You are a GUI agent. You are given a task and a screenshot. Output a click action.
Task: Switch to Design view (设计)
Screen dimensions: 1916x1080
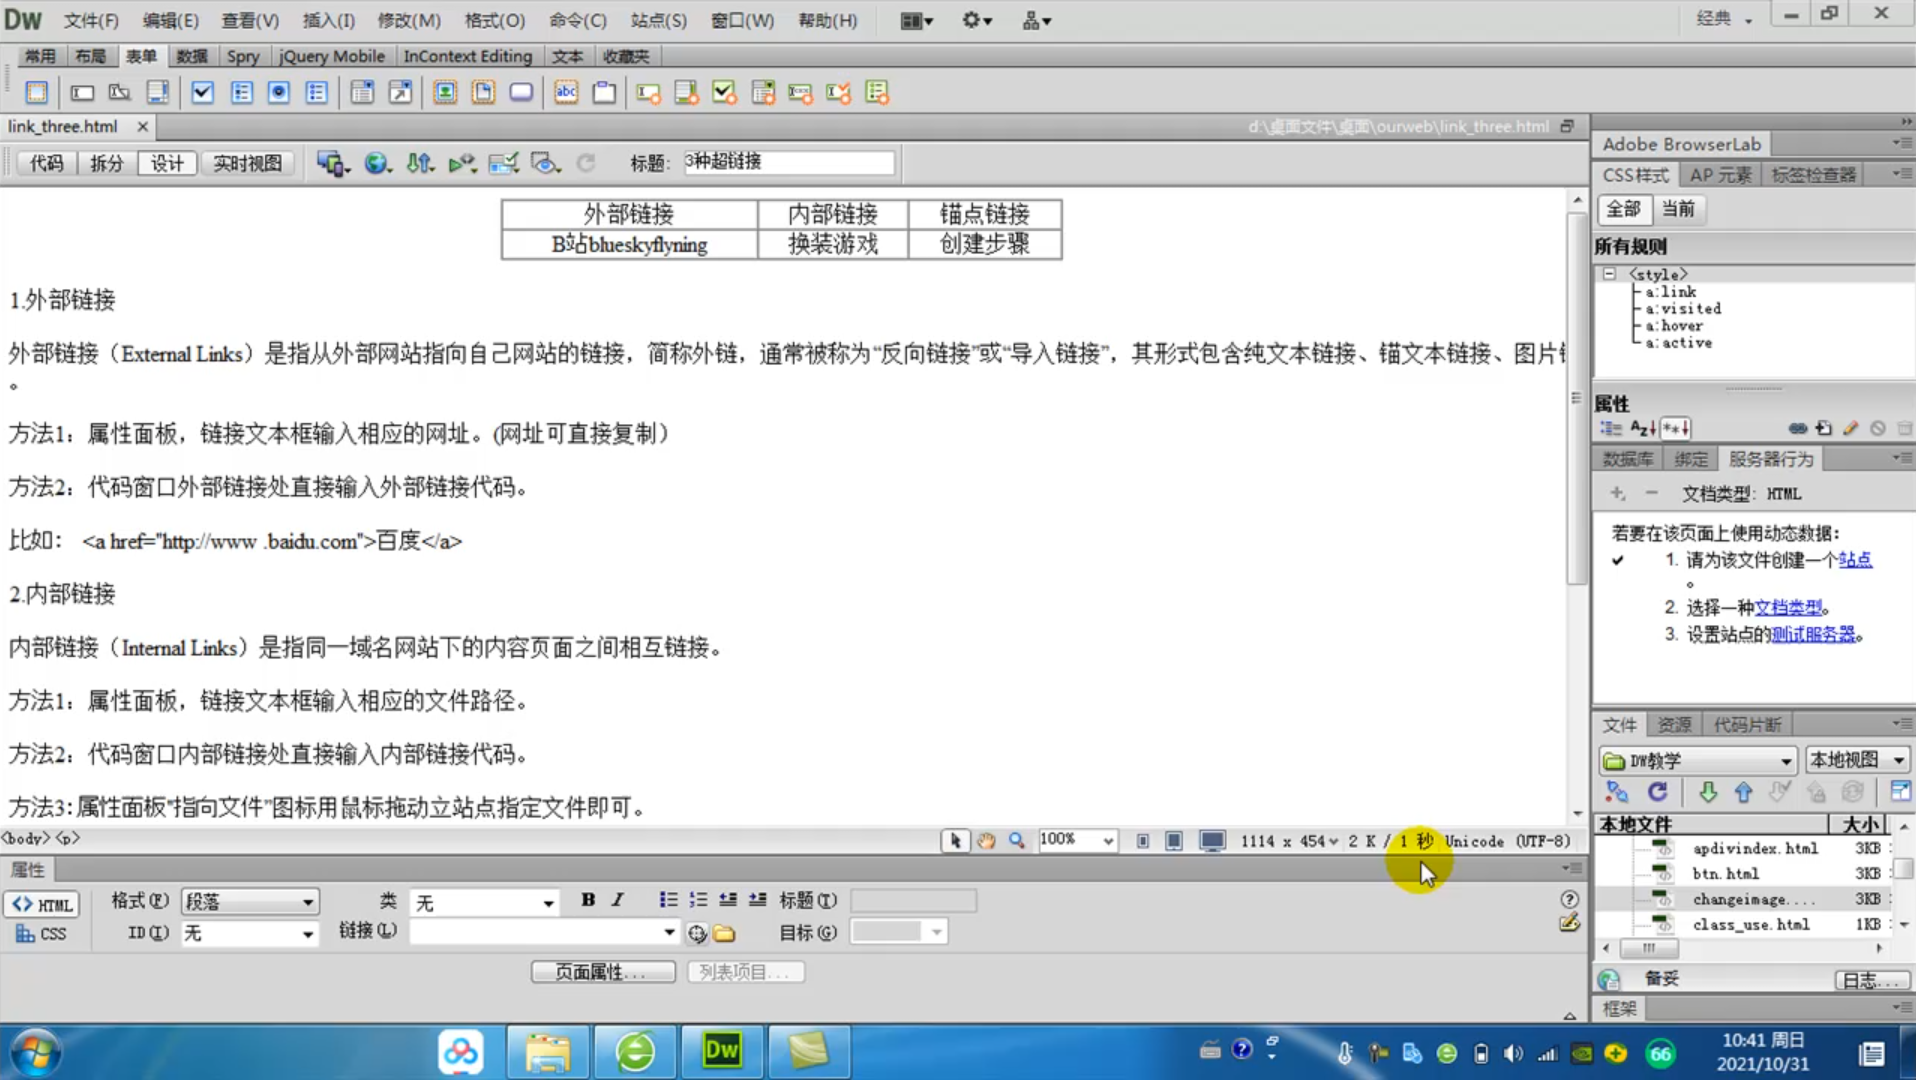coord(167,163)
